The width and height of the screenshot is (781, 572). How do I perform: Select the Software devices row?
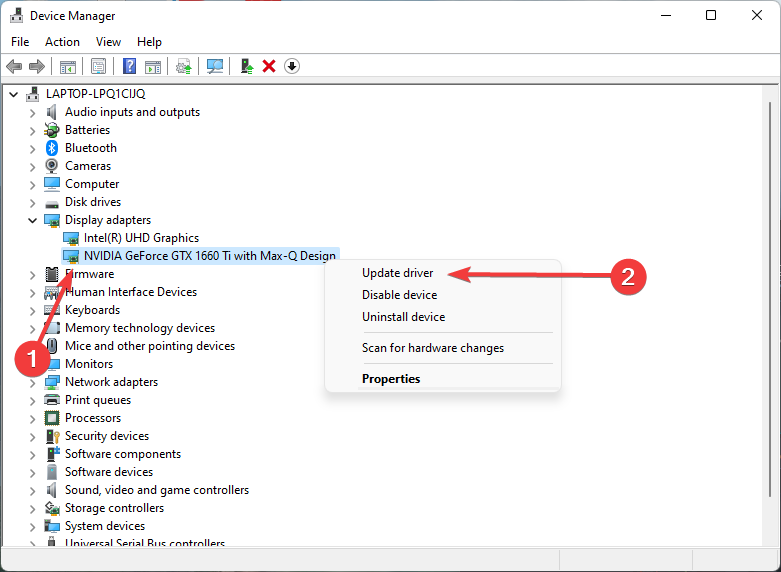pyautogui.click(x=109, y=472)
